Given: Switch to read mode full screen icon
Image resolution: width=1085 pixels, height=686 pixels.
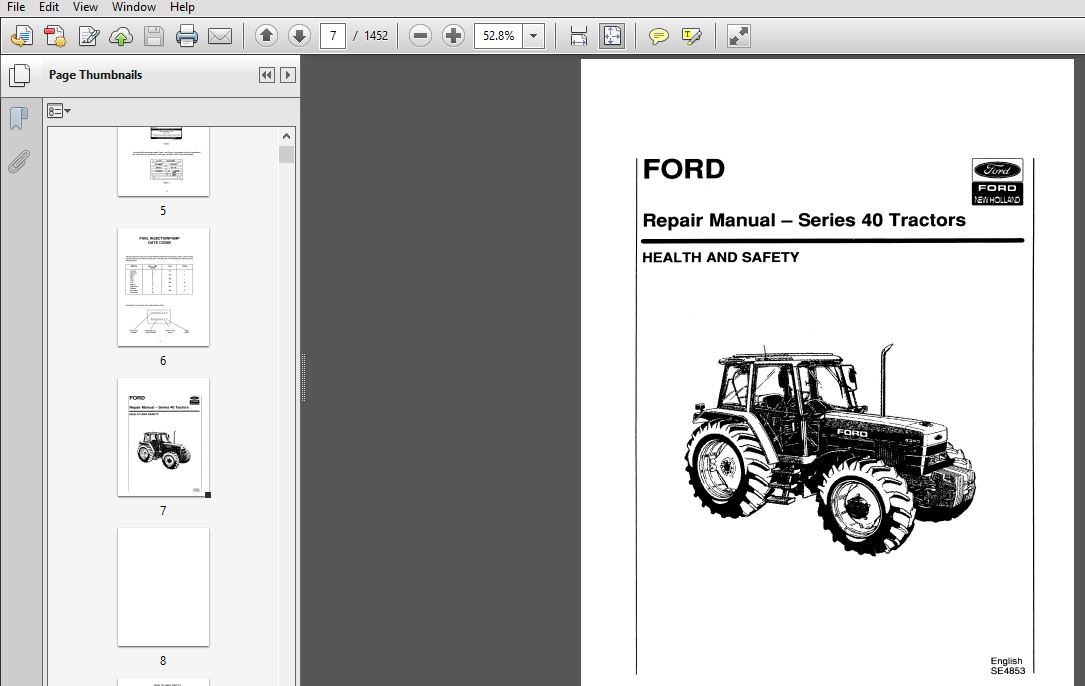Looking at the screenshot, I should tap(738, 36).
